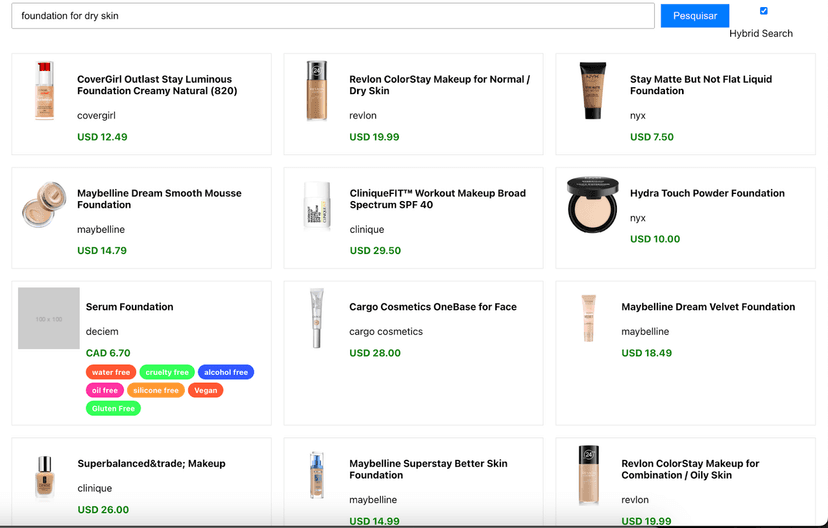Select the cruelty free tag
828x528 pixels.
tap(167, 372)
